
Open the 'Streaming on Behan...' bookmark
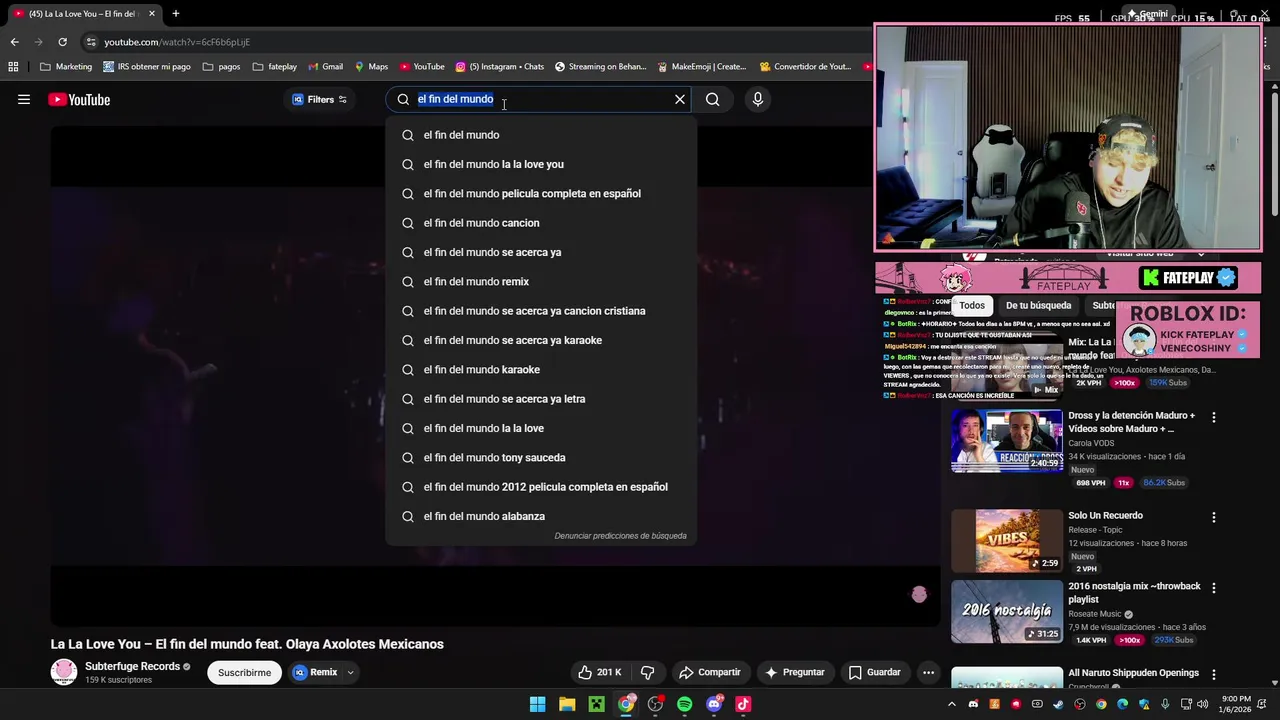(600, 67)
